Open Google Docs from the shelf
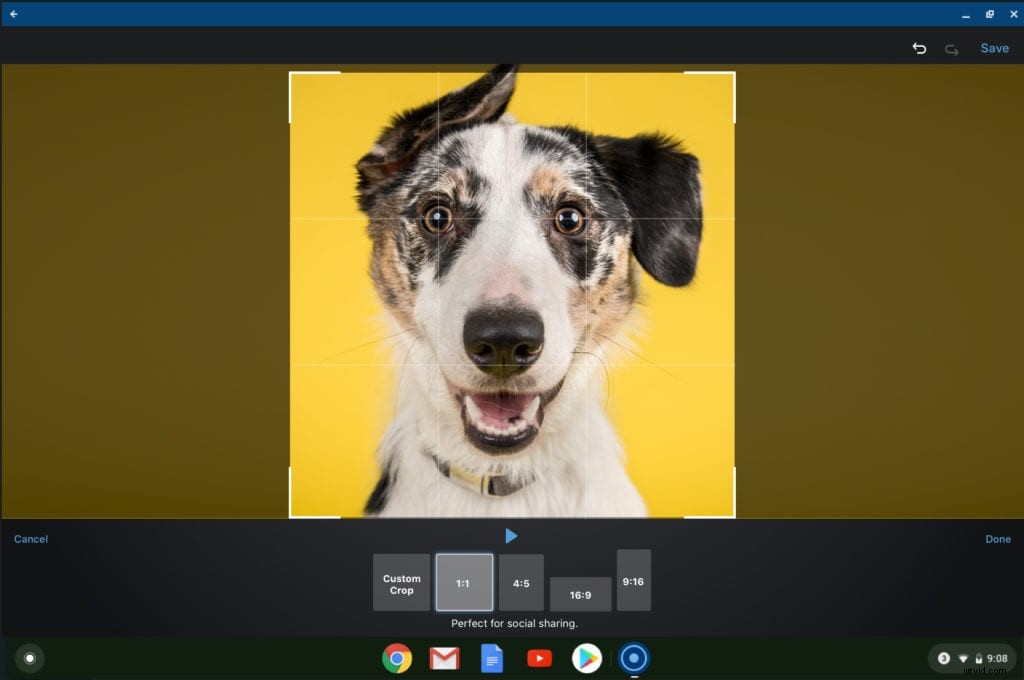This screenshot has height=680, width=1024. click(491, 658)
